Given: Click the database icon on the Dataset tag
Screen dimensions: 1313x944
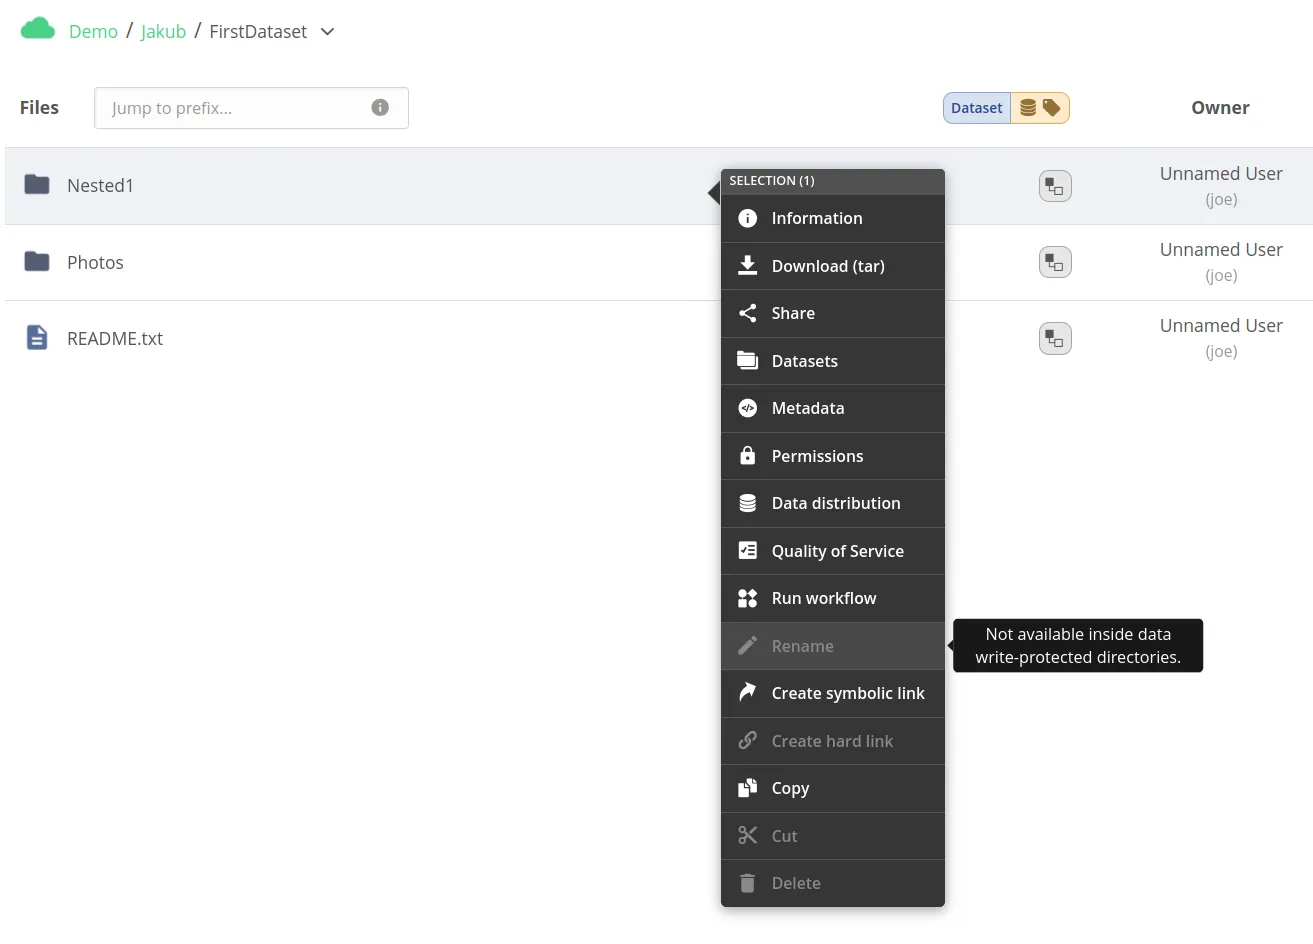Looking at the screenshot, I should [1030, 107].
